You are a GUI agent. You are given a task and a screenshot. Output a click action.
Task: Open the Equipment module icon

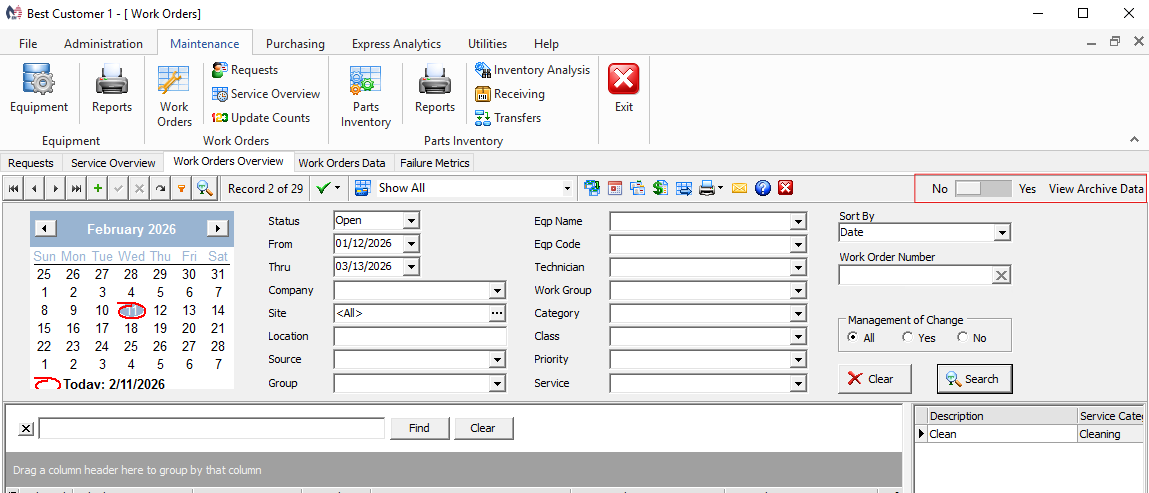point(38,88)
